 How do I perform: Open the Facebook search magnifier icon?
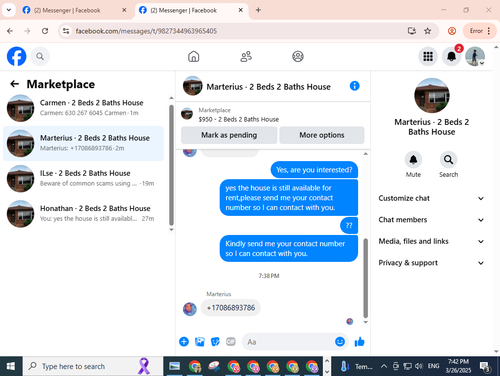pyautogui.click(x=40, y=56)
